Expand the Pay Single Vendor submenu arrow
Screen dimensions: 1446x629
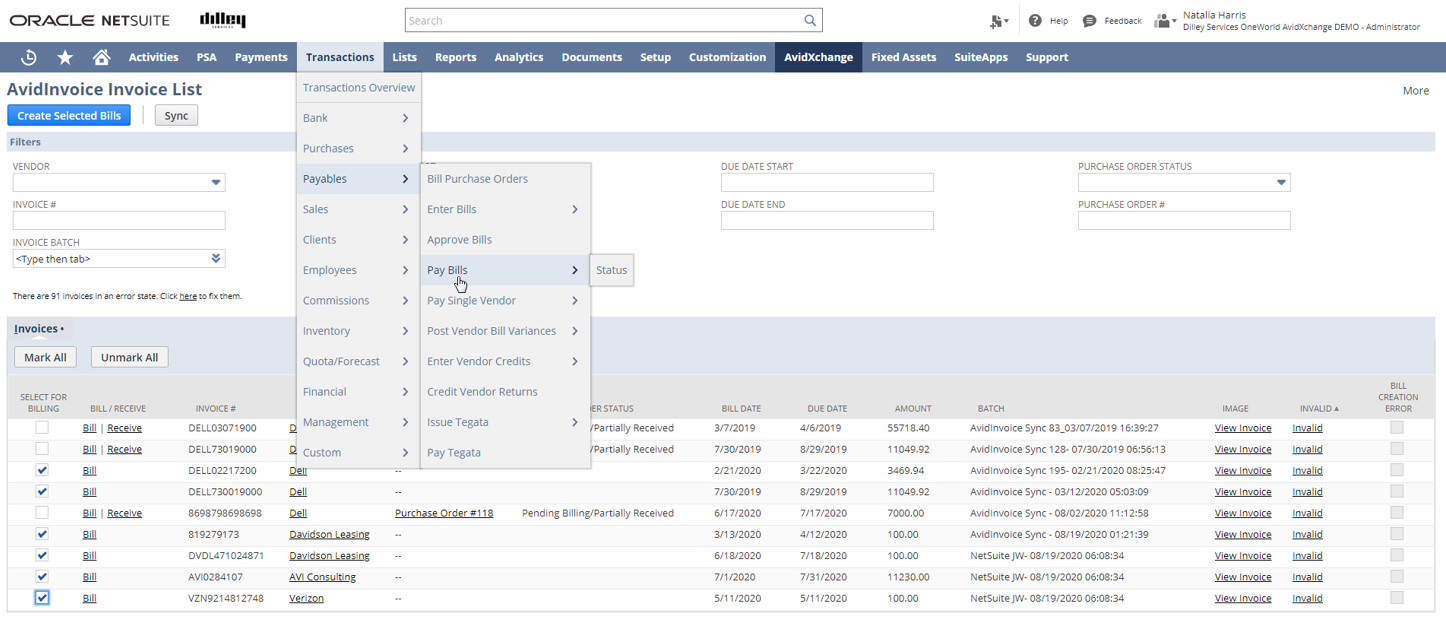(x=575, y=300)
